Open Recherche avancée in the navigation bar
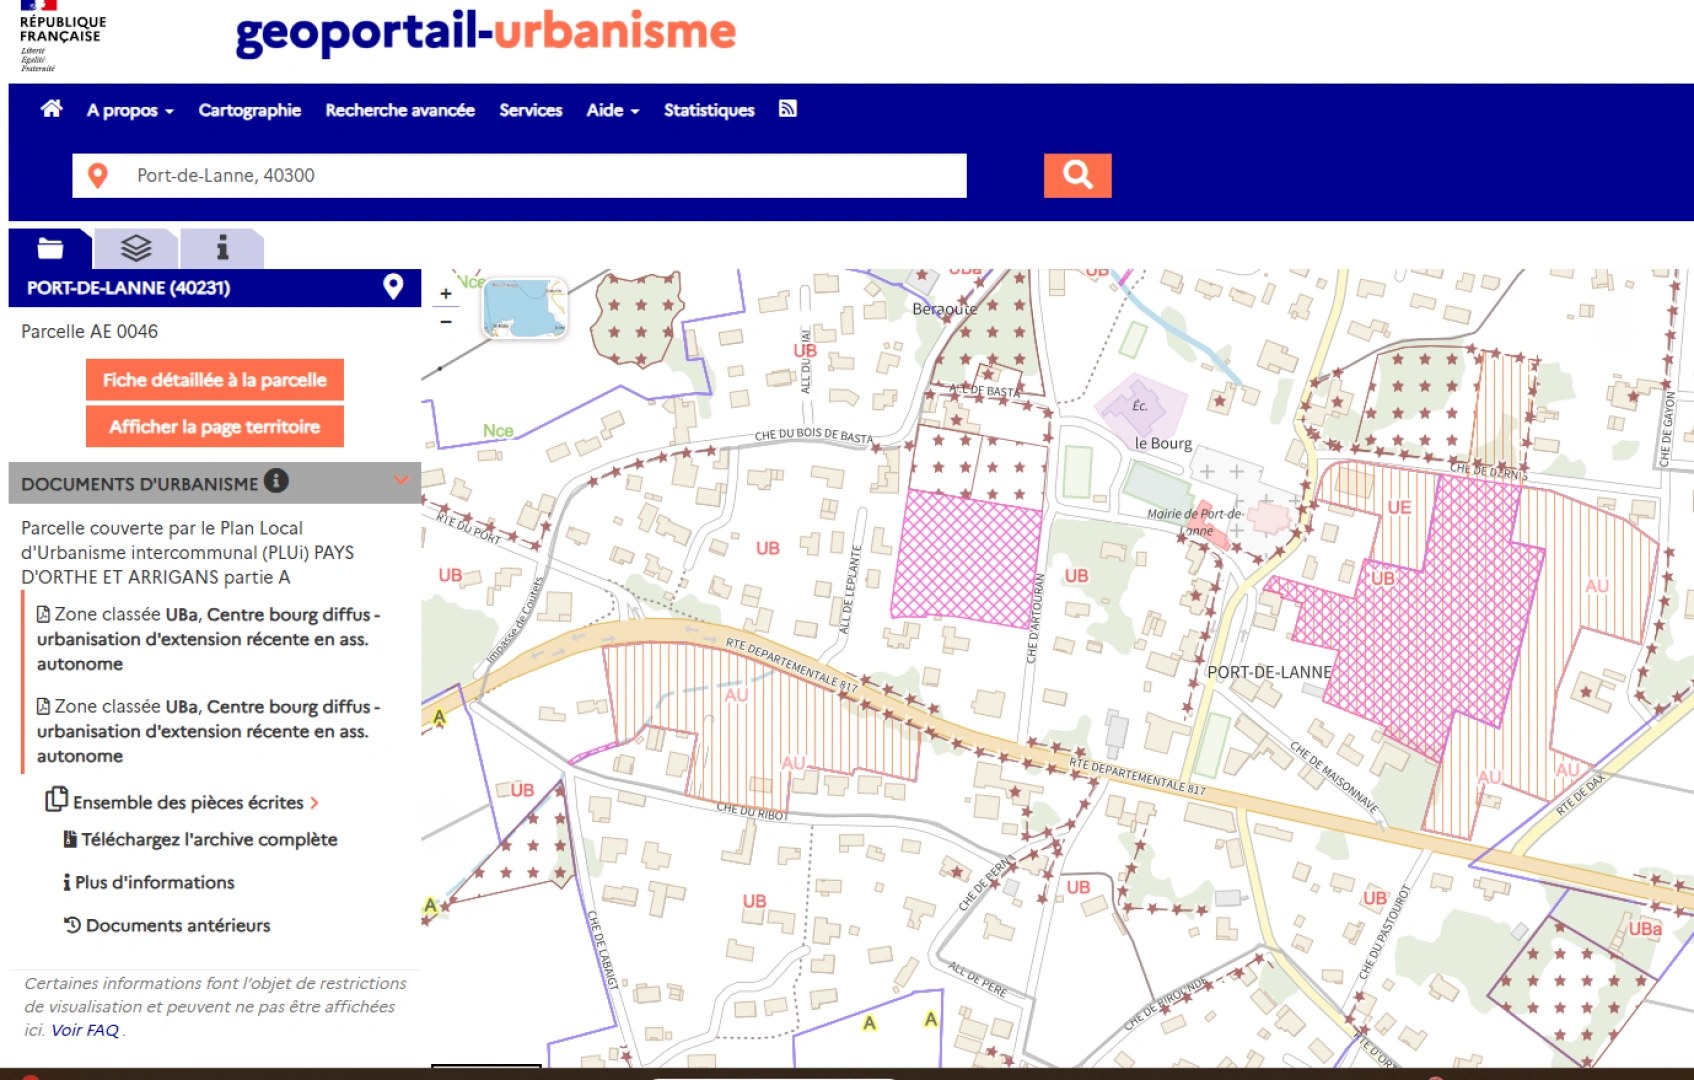 point(399,110)
